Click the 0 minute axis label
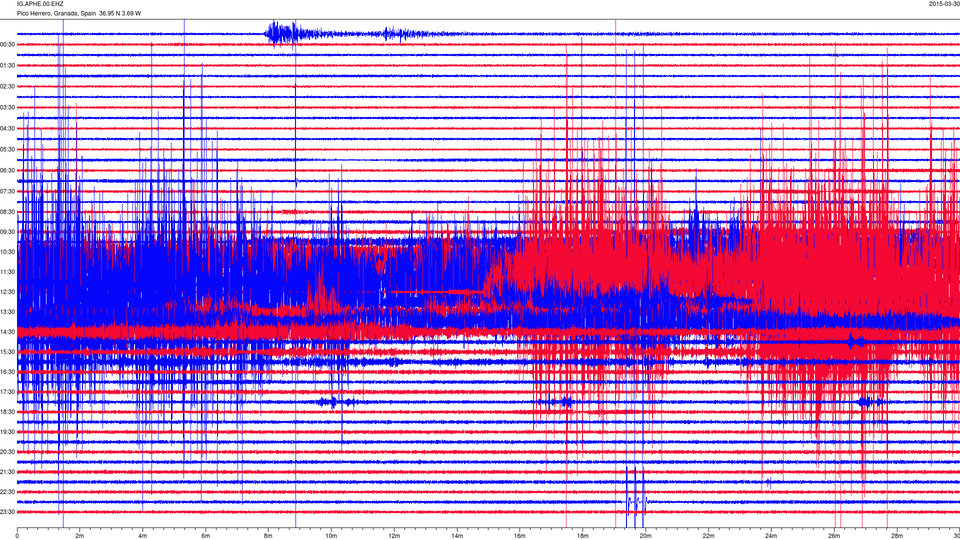Image resolution: width=960 pixels, height=540 pixels. (17, 536)
